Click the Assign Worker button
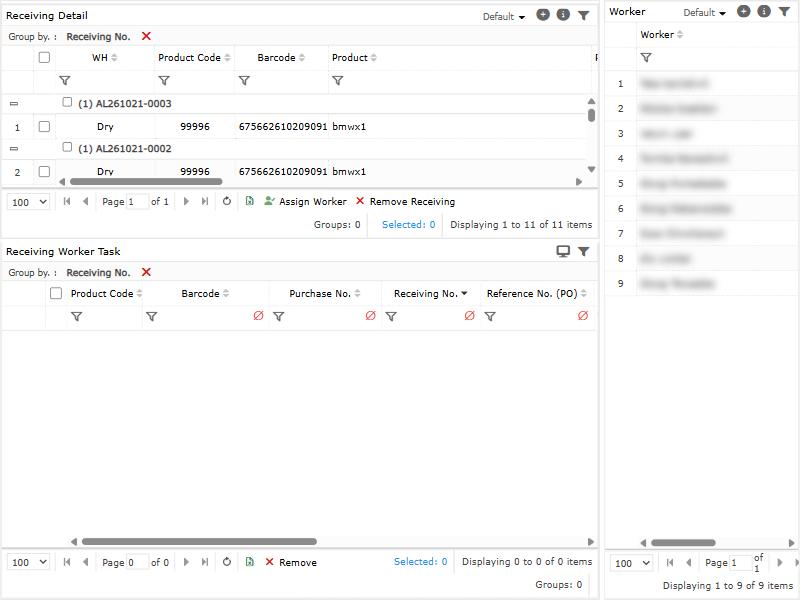The image size is (800, 600). (x=305, y=202)
